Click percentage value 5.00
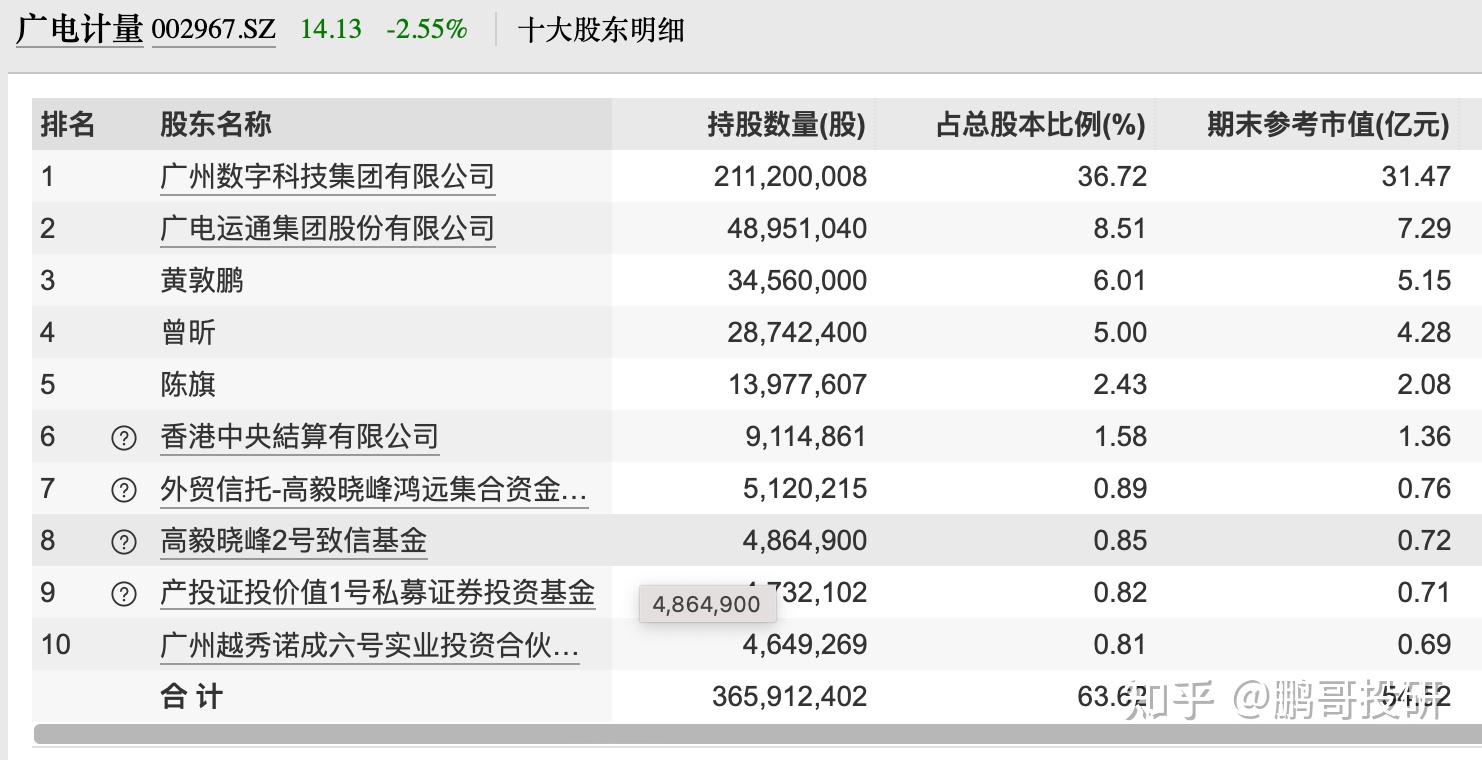This screenshot has width=1482, height=760. pyautogui.click(x=1120, y=333)
